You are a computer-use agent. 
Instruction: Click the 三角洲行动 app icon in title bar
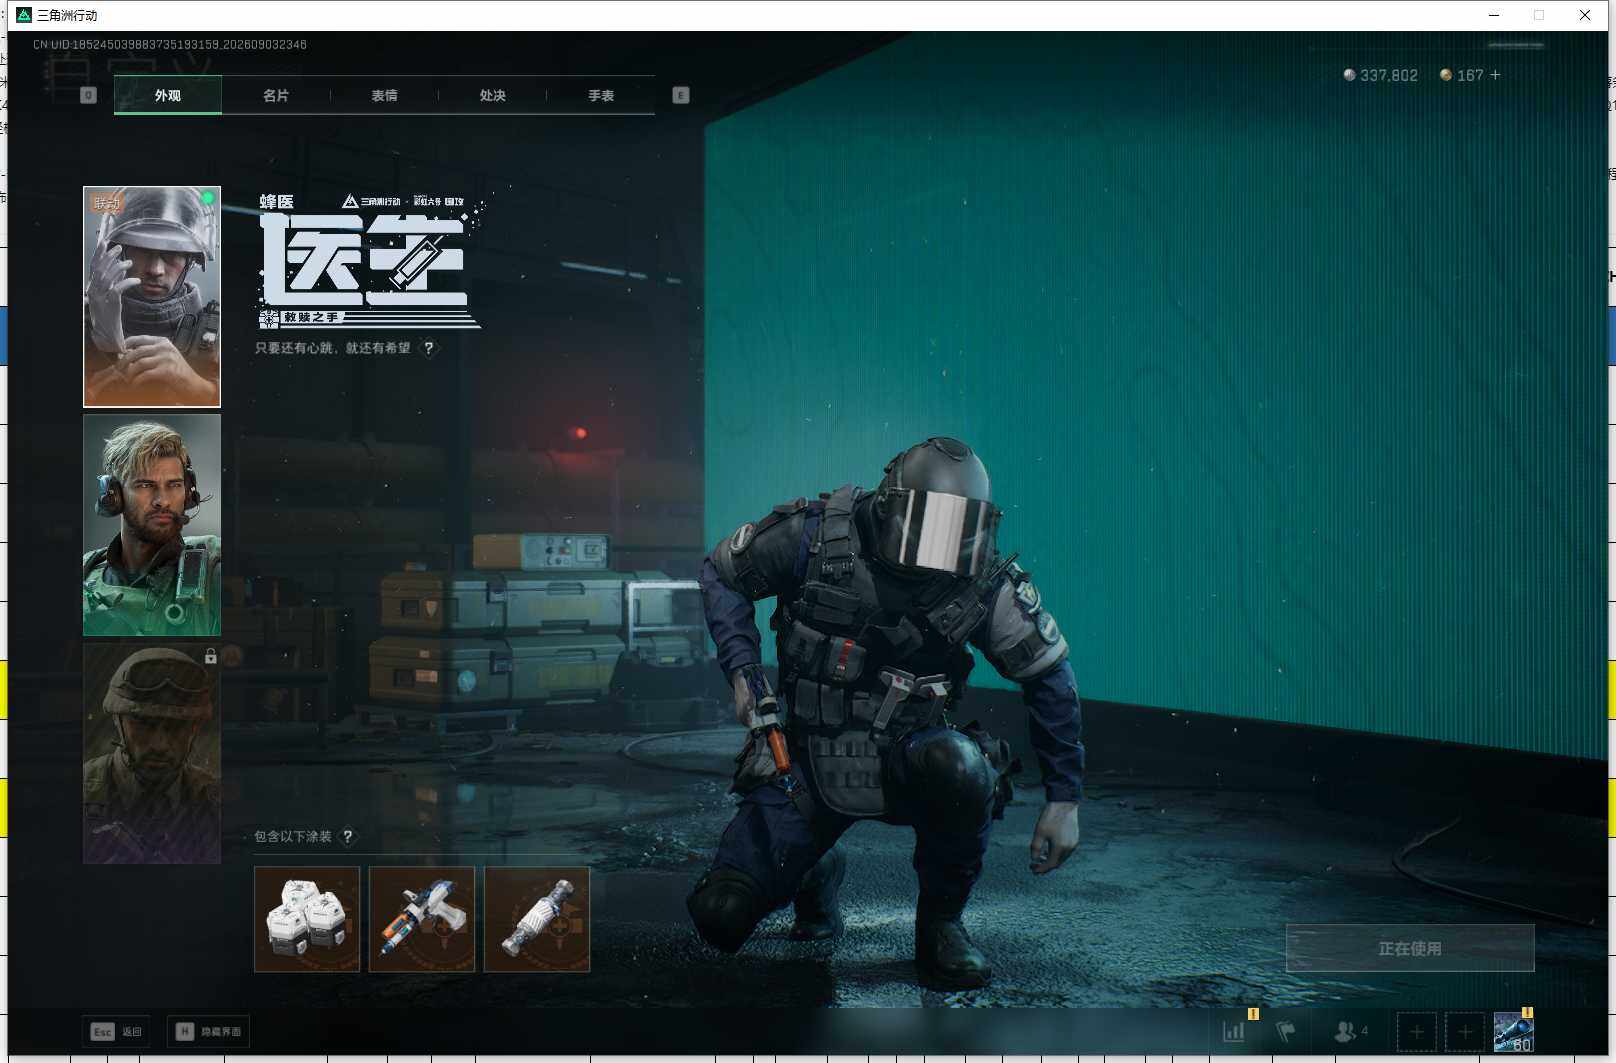click(x=24, y=15)
